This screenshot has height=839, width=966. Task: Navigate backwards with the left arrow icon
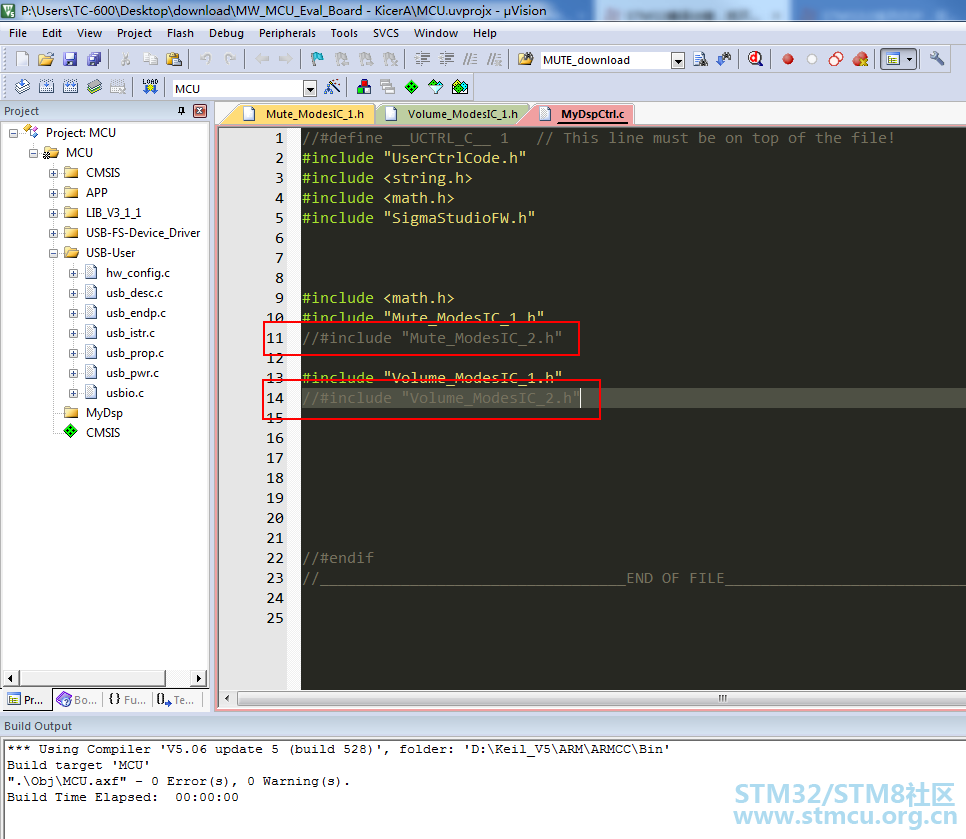pyautogui.click(x=262, y=59)
